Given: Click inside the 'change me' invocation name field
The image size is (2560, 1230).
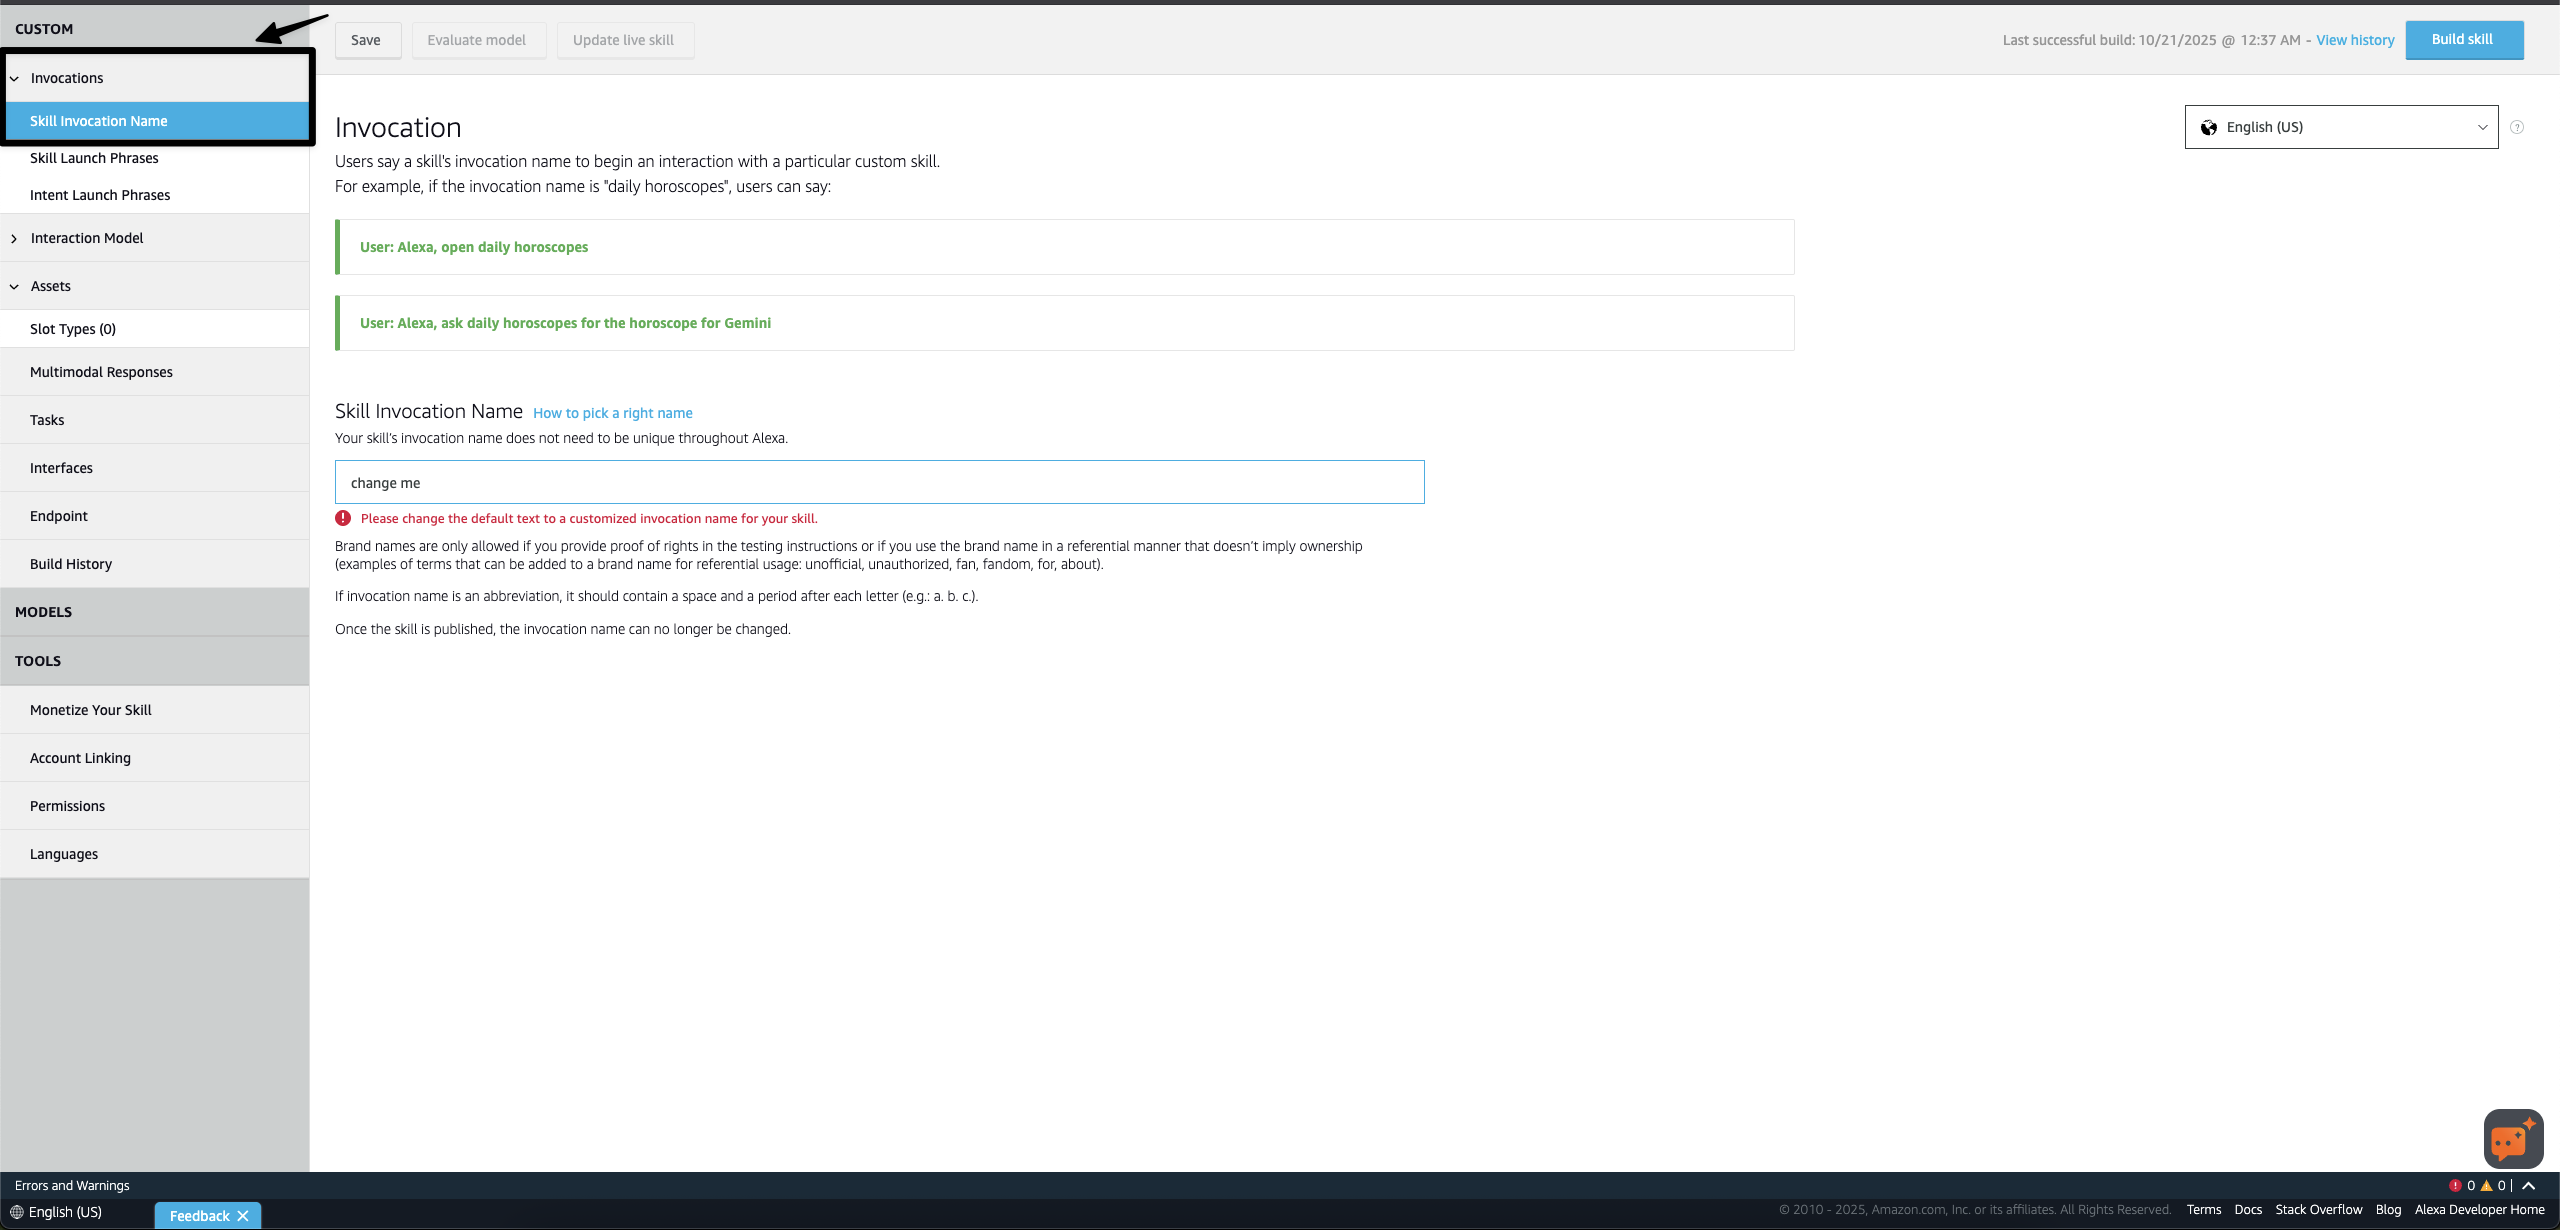Looking at the screenshot, I should coord(878,482).
